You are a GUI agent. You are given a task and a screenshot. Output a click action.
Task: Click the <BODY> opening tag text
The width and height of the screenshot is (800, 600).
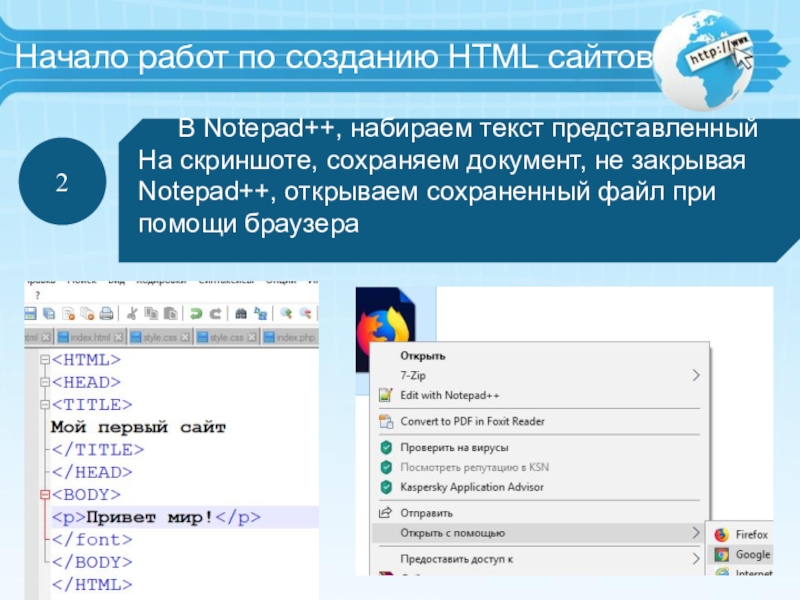click(x=86, y=495)
